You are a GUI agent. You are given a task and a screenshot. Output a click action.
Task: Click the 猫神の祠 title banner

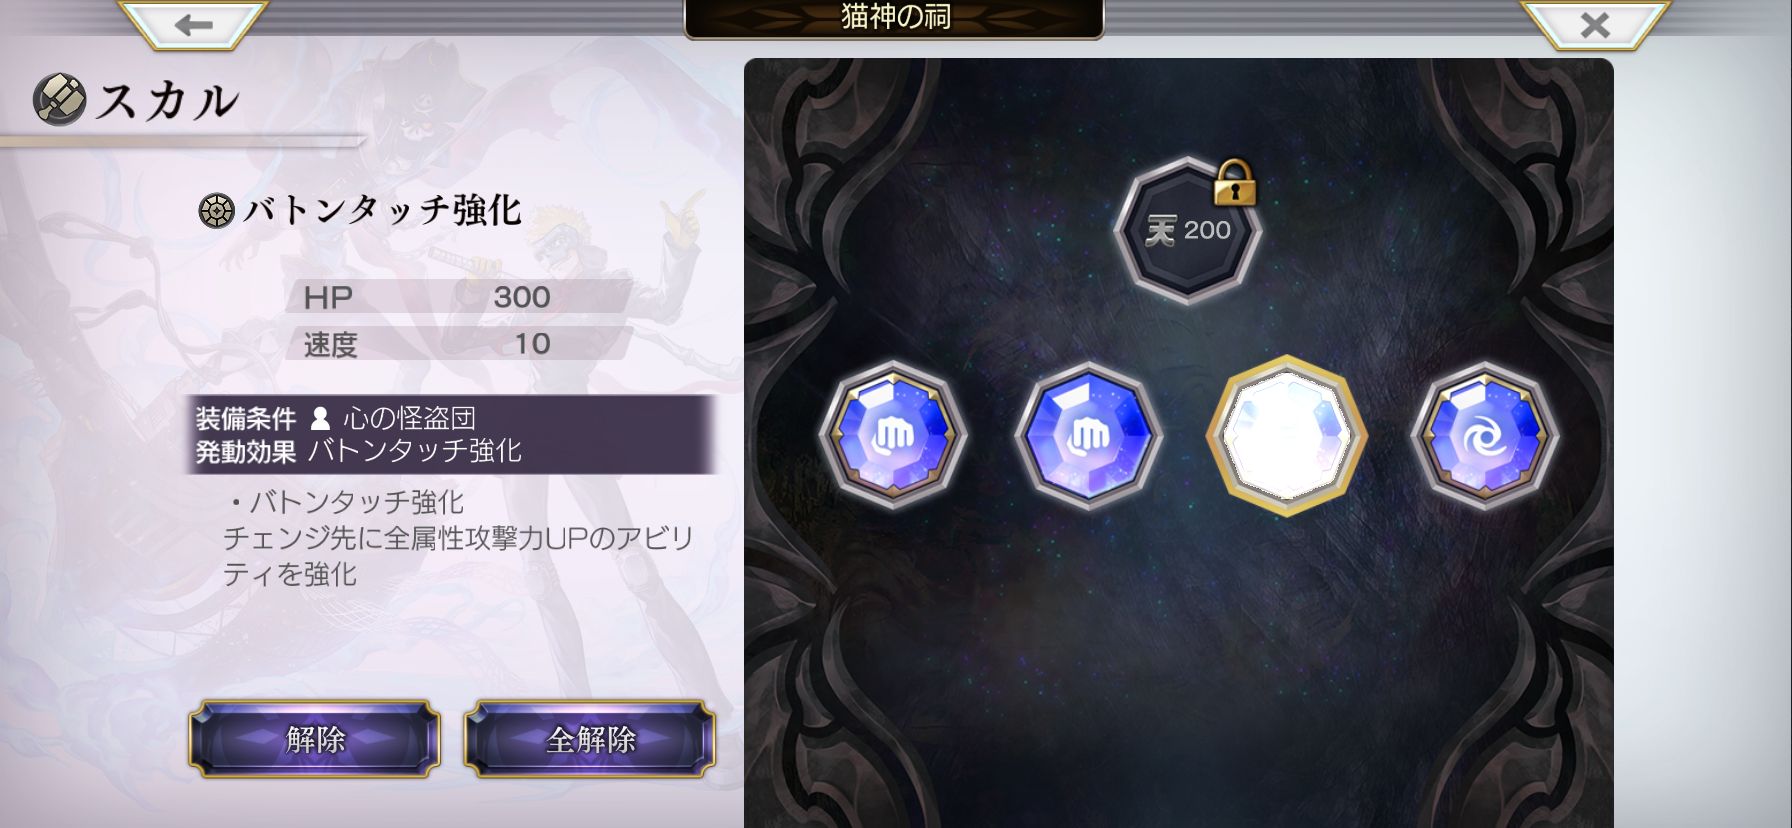(894, 18)
